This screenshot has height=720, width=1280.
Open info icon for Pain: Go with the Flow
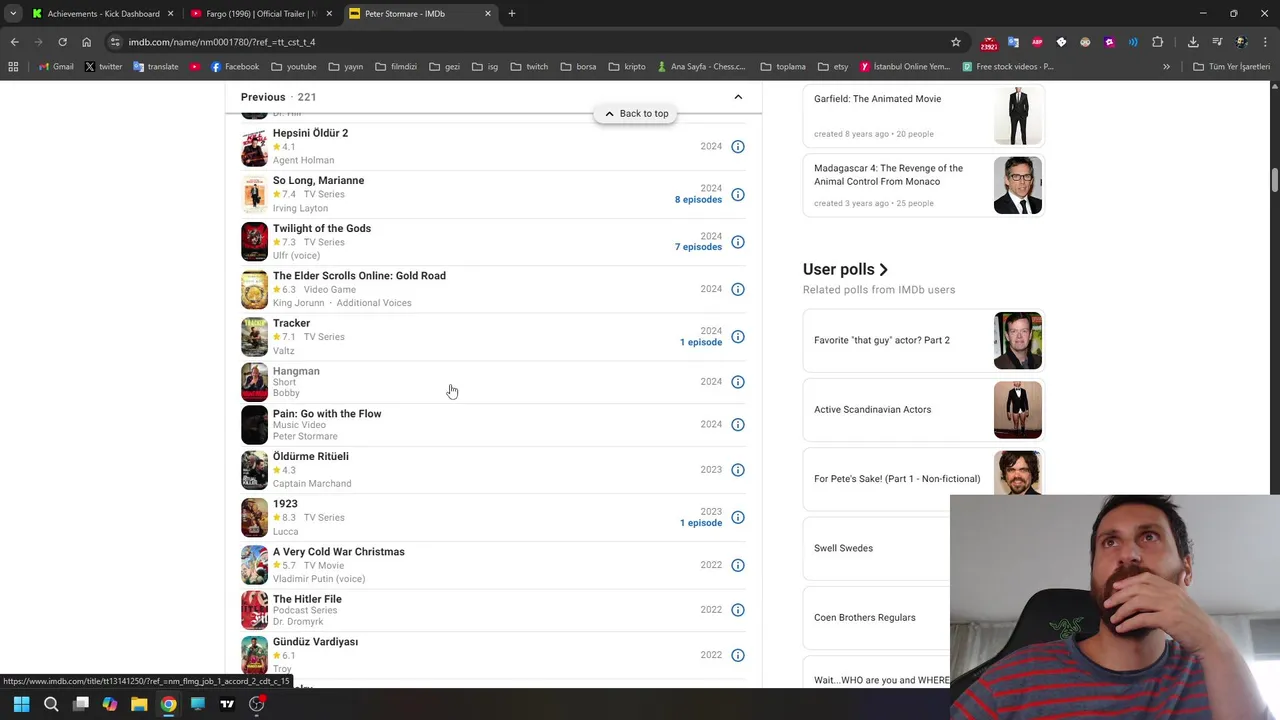[x=738, y=425]
